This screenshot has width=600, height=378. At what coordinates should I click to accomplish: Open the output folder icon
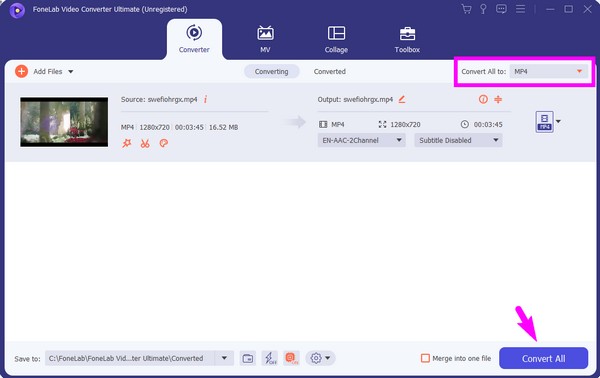tap(248, 358)
